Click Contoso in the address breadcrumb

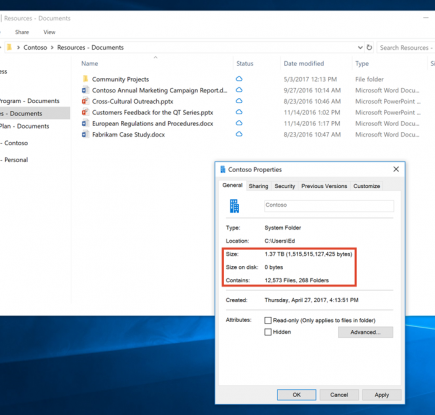(35, 47)
